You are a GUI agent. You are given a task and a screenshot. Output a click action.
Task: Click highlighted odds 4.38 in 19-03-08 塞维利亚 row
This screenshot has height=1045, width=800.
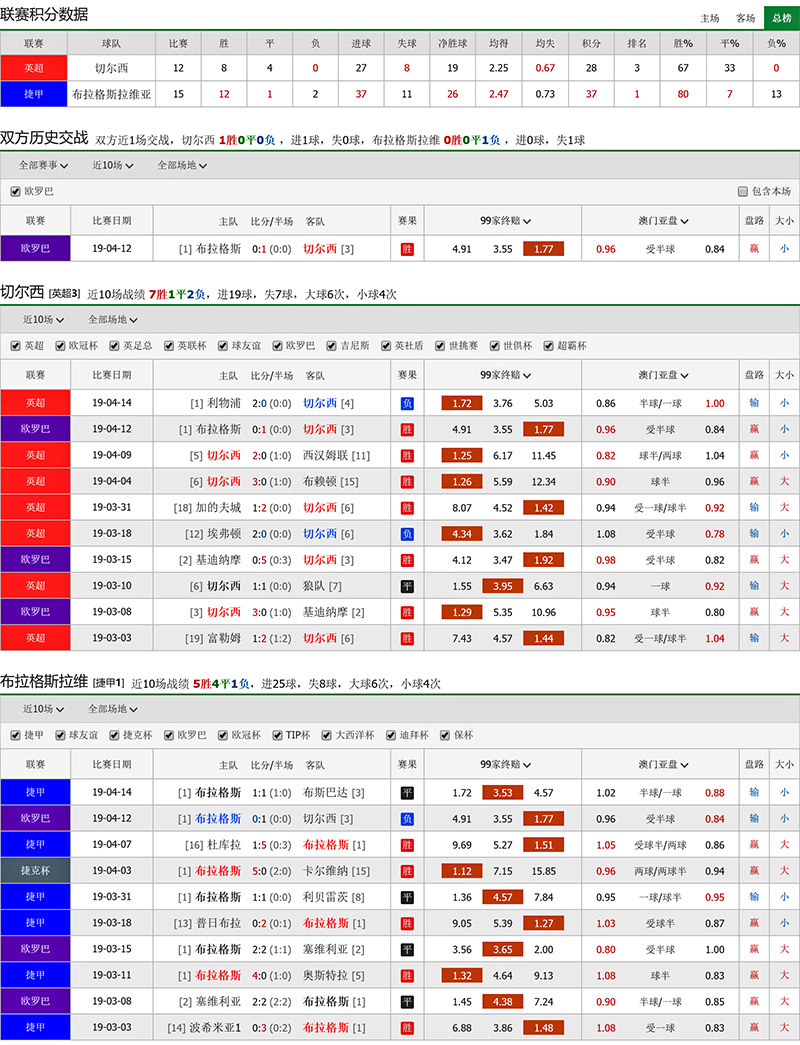503,1002
